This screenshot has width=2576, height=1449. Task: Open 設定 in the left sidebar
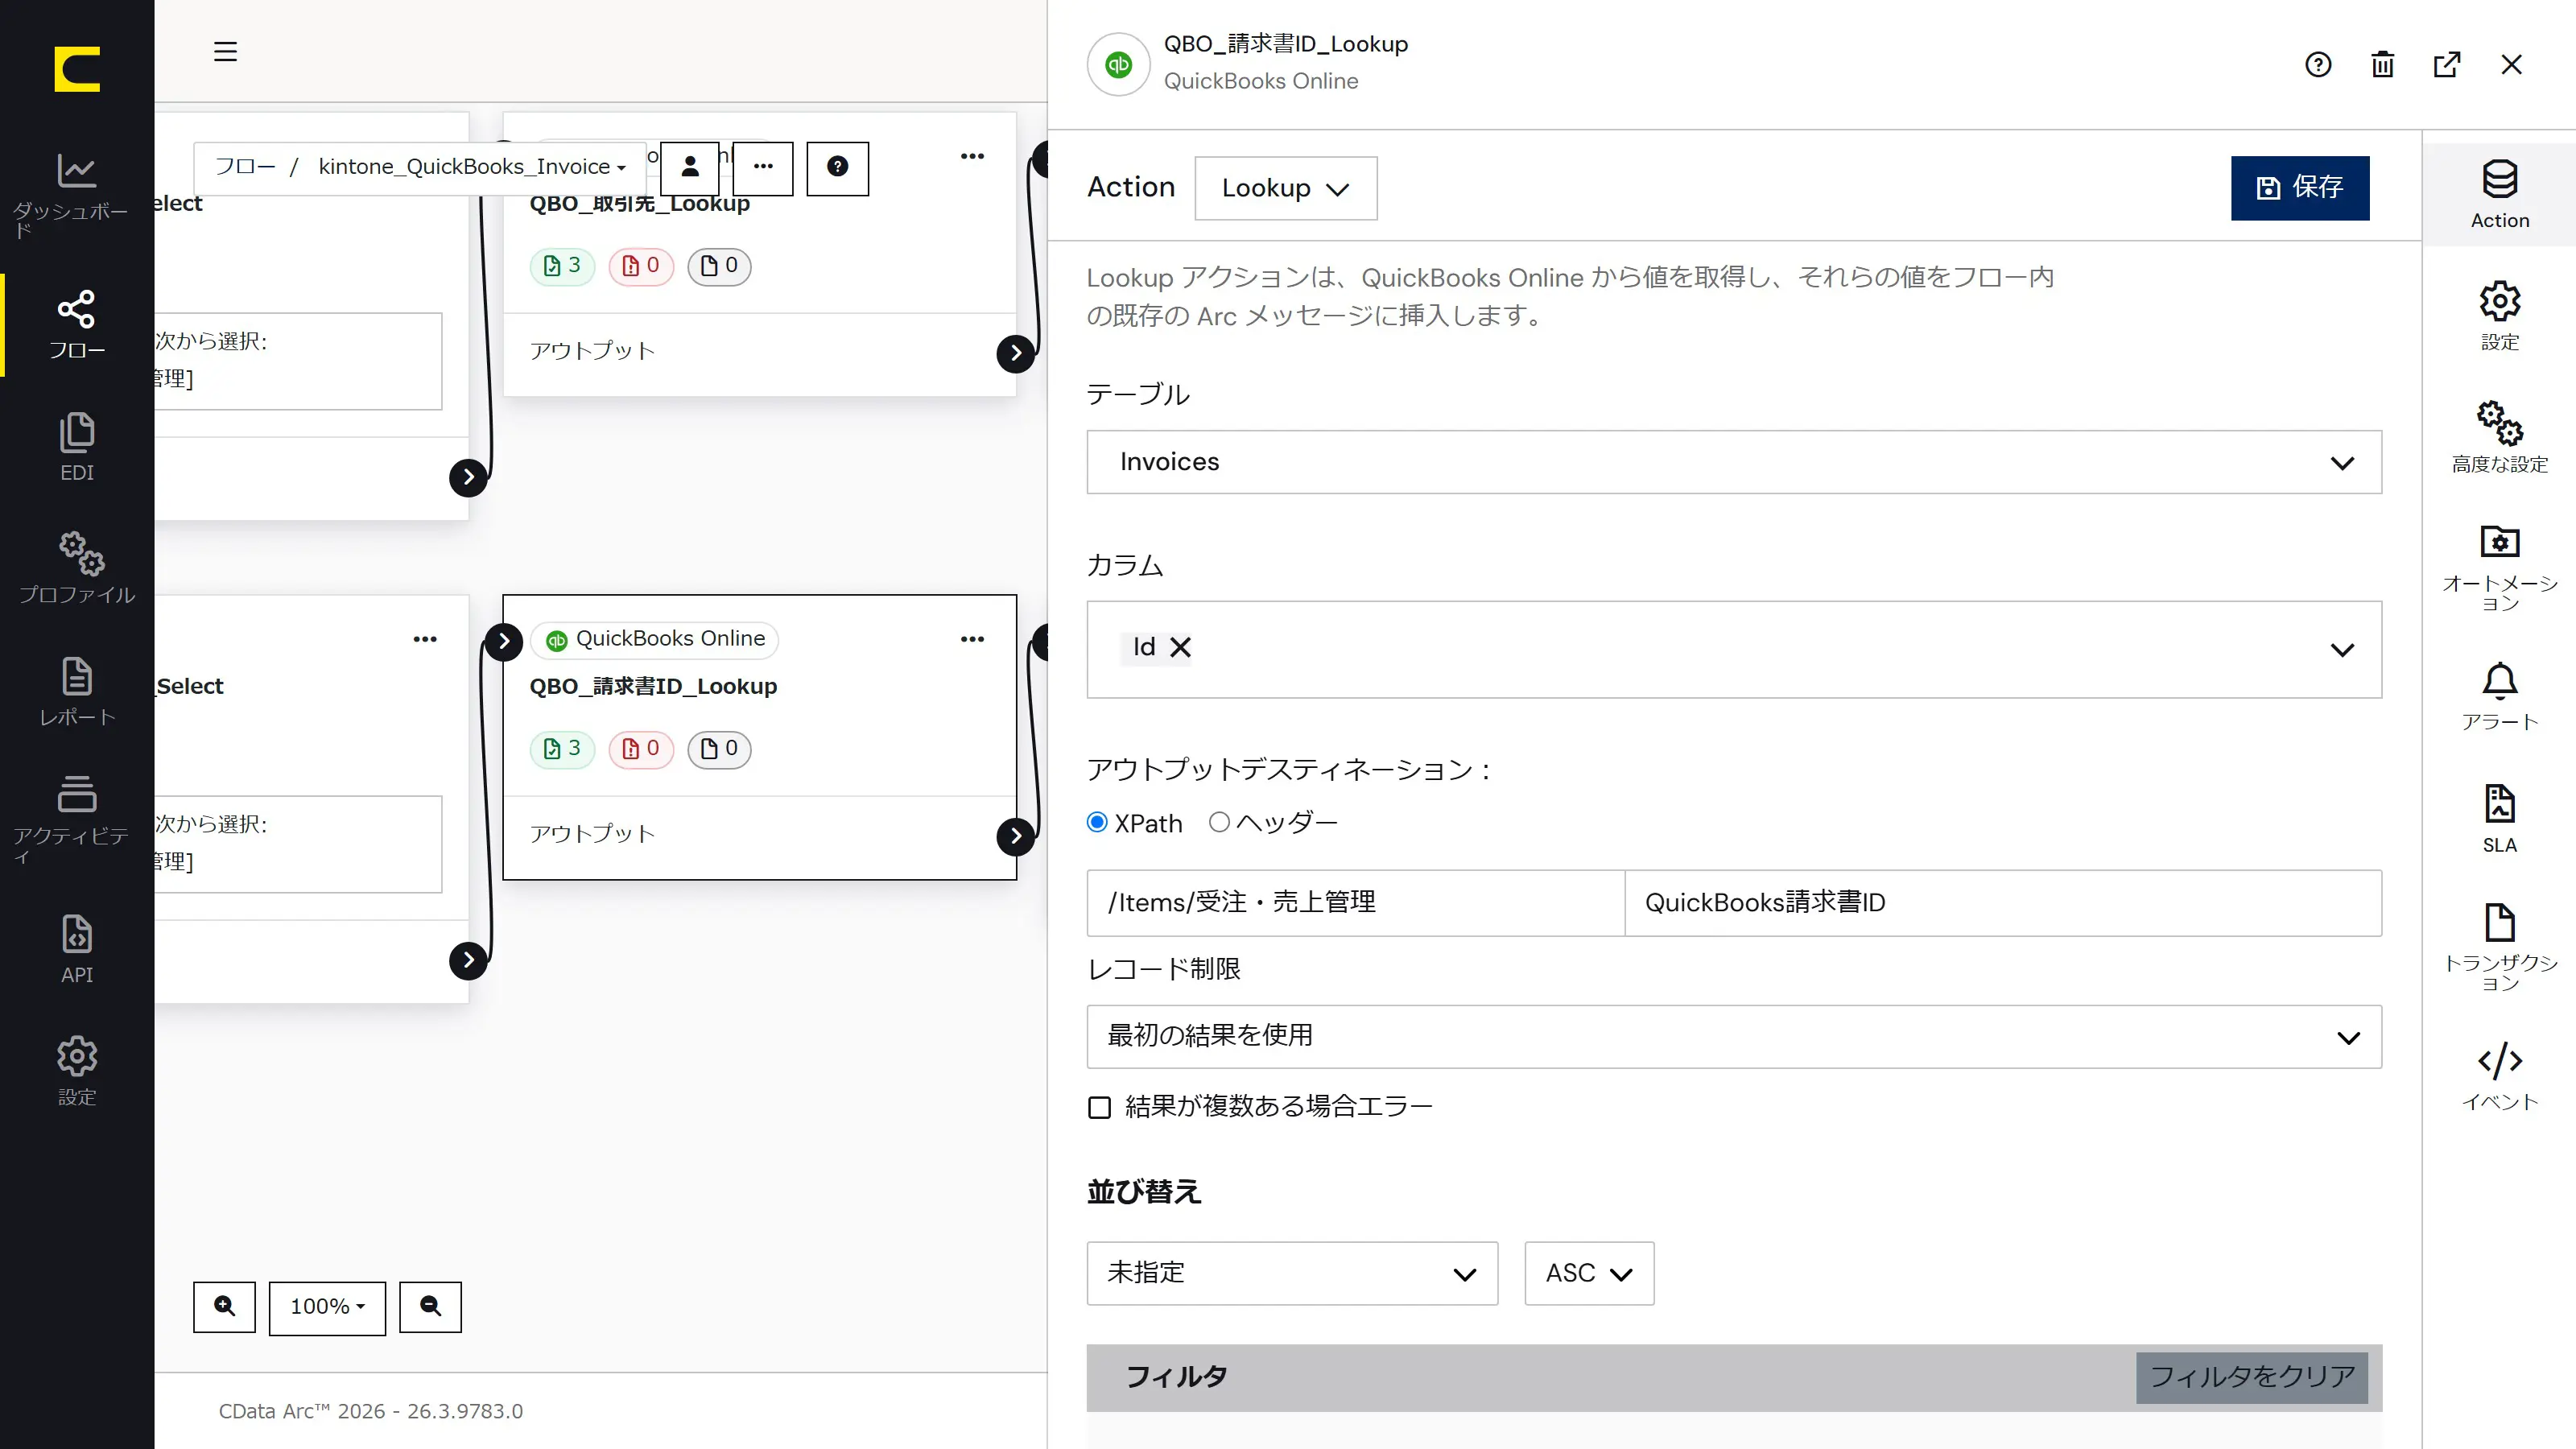point(76,1070)
